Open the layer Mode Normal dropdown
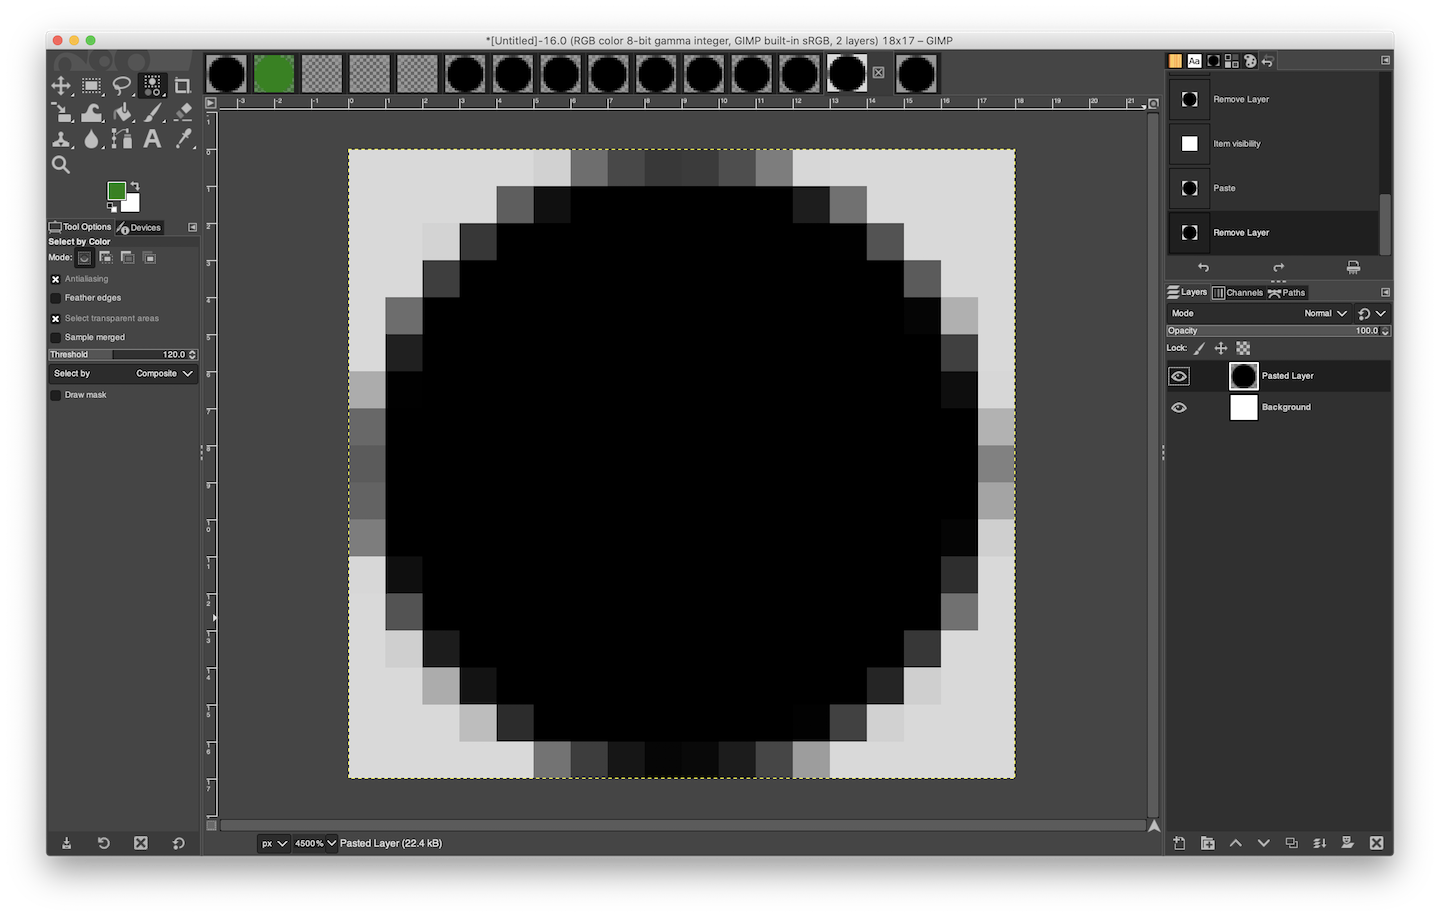 coord(1324,313)
